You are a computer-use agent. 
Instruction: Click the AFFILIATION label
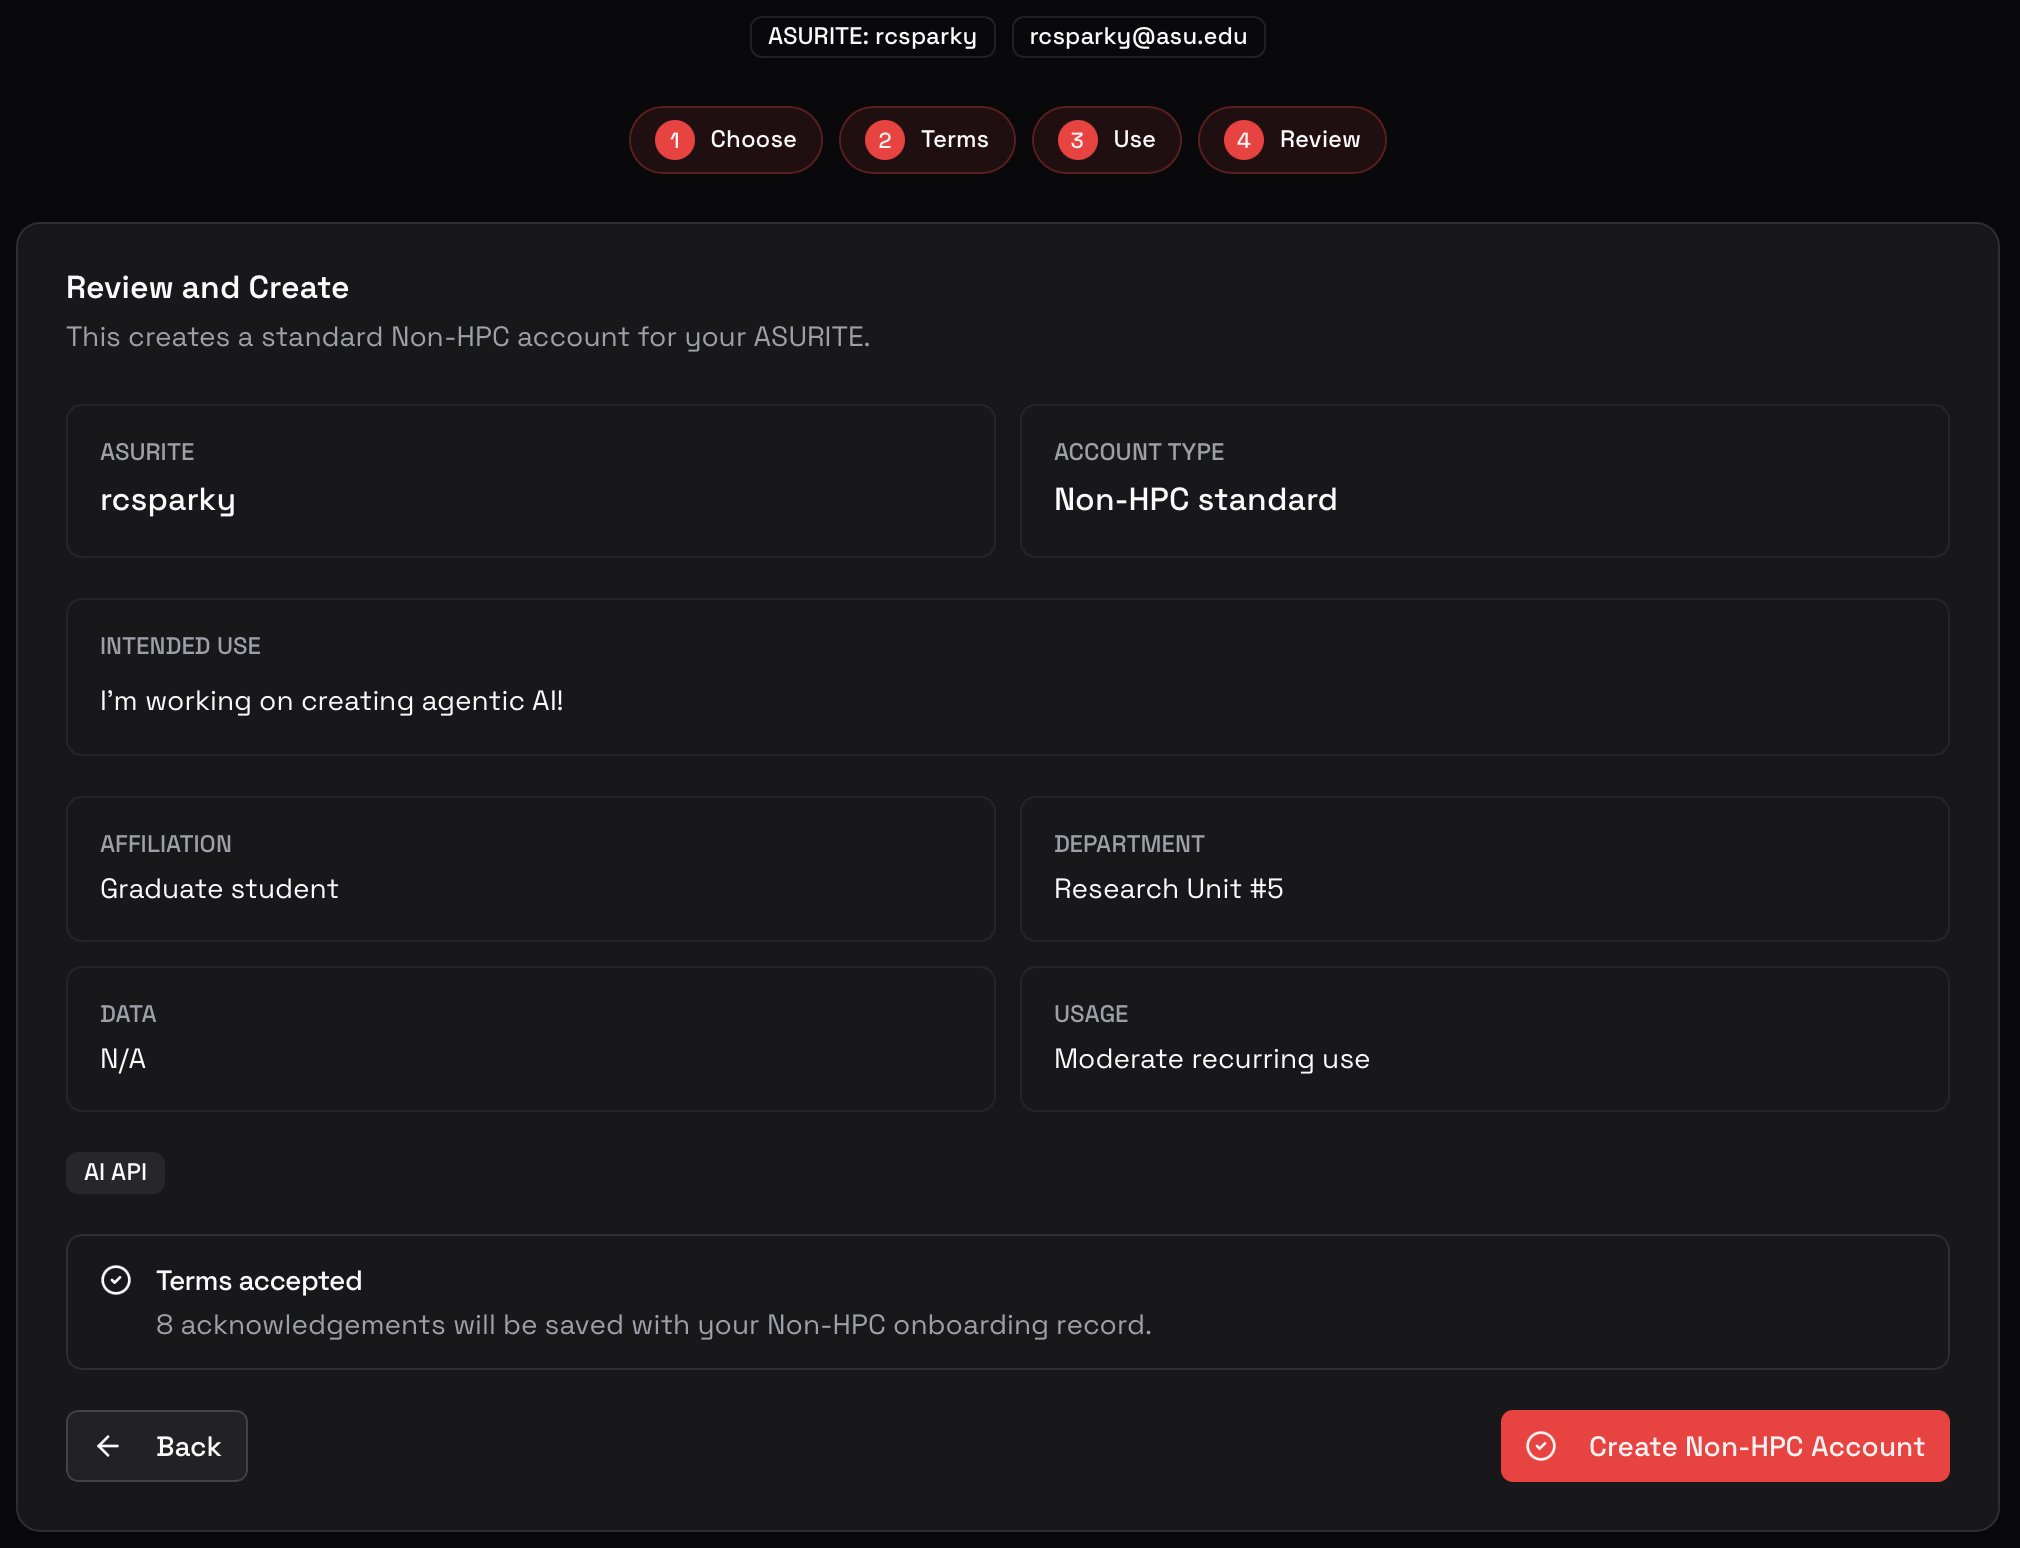click(166, 844)
